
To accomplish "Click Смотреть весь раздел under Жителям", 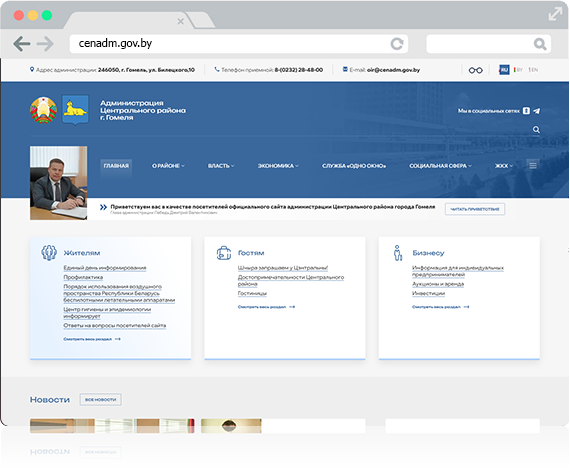I will (92, 339).
